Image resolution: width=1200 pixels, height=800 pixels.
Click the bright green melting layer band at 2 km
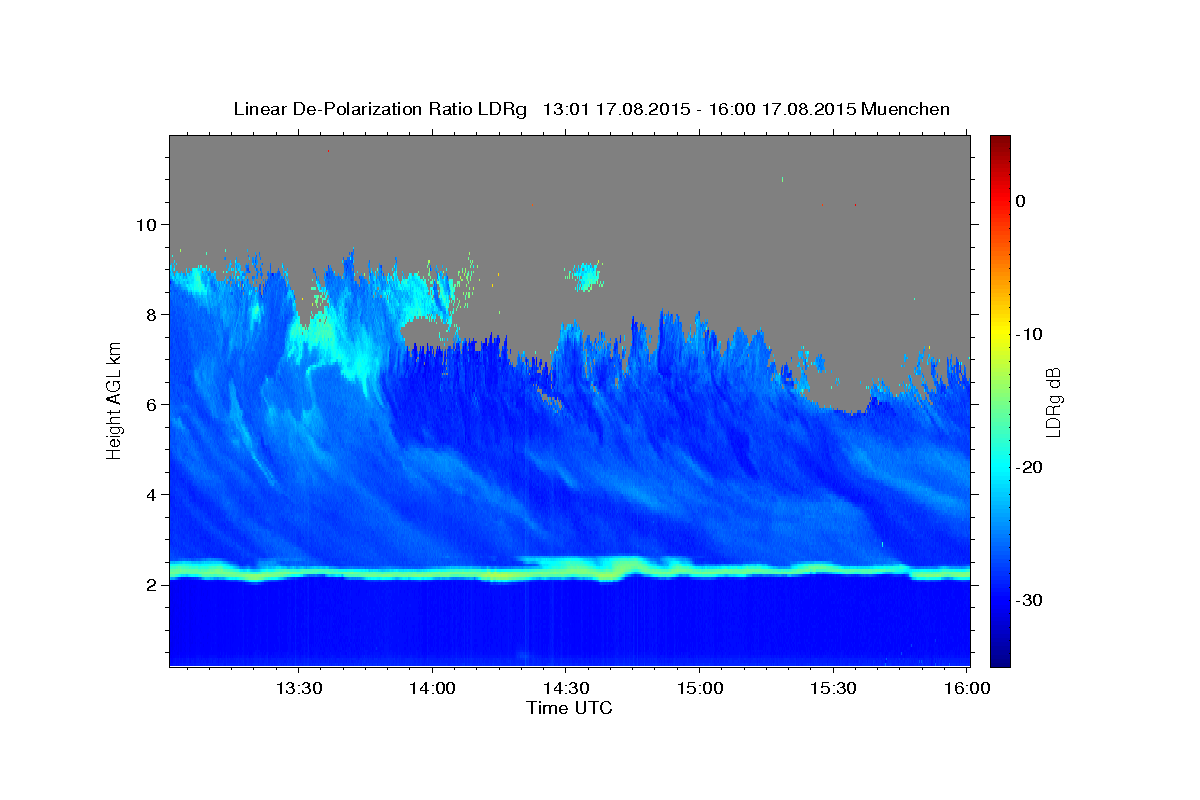pos(570,571)
